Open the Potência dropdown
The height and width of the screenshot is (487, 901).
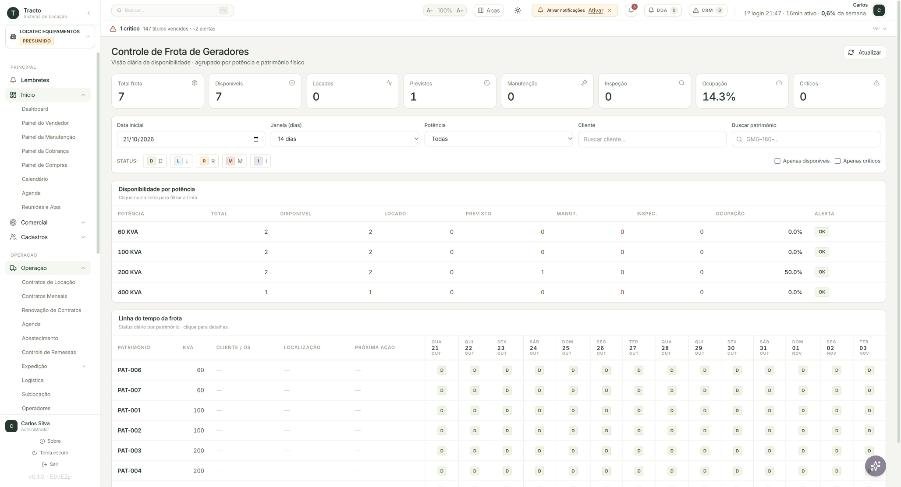pyautogui.click(x=499, y=139)
